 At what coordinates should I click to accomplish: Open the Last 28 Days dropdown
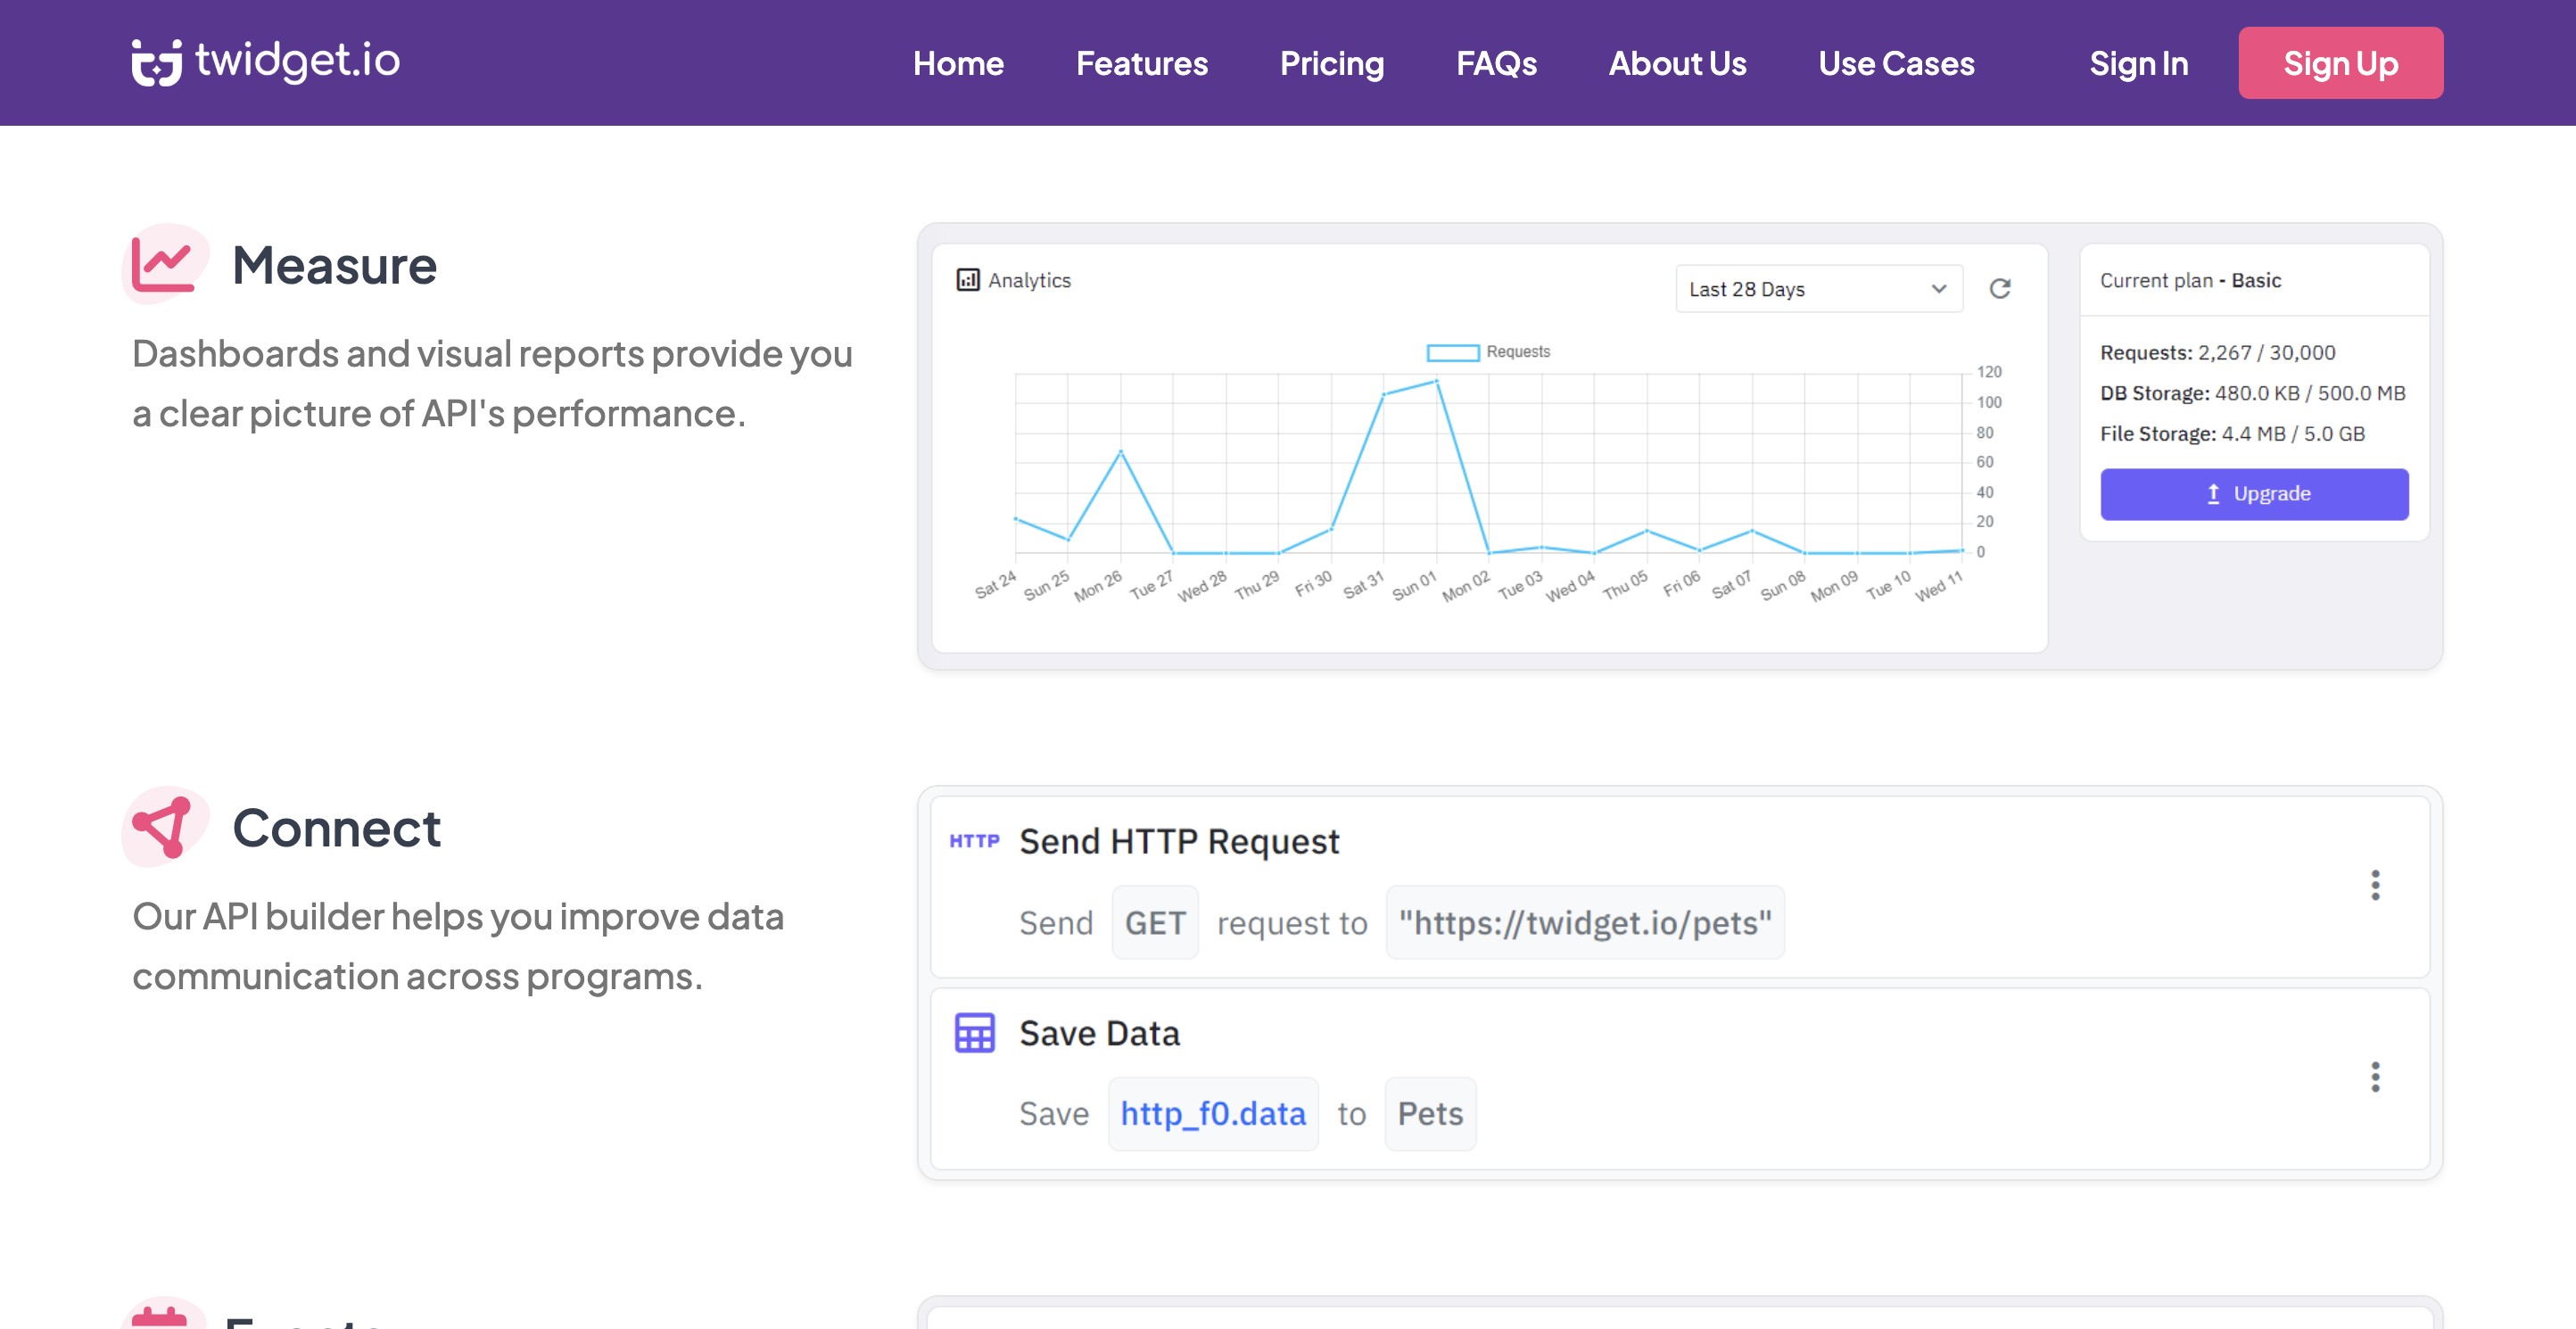[1817, 289]
